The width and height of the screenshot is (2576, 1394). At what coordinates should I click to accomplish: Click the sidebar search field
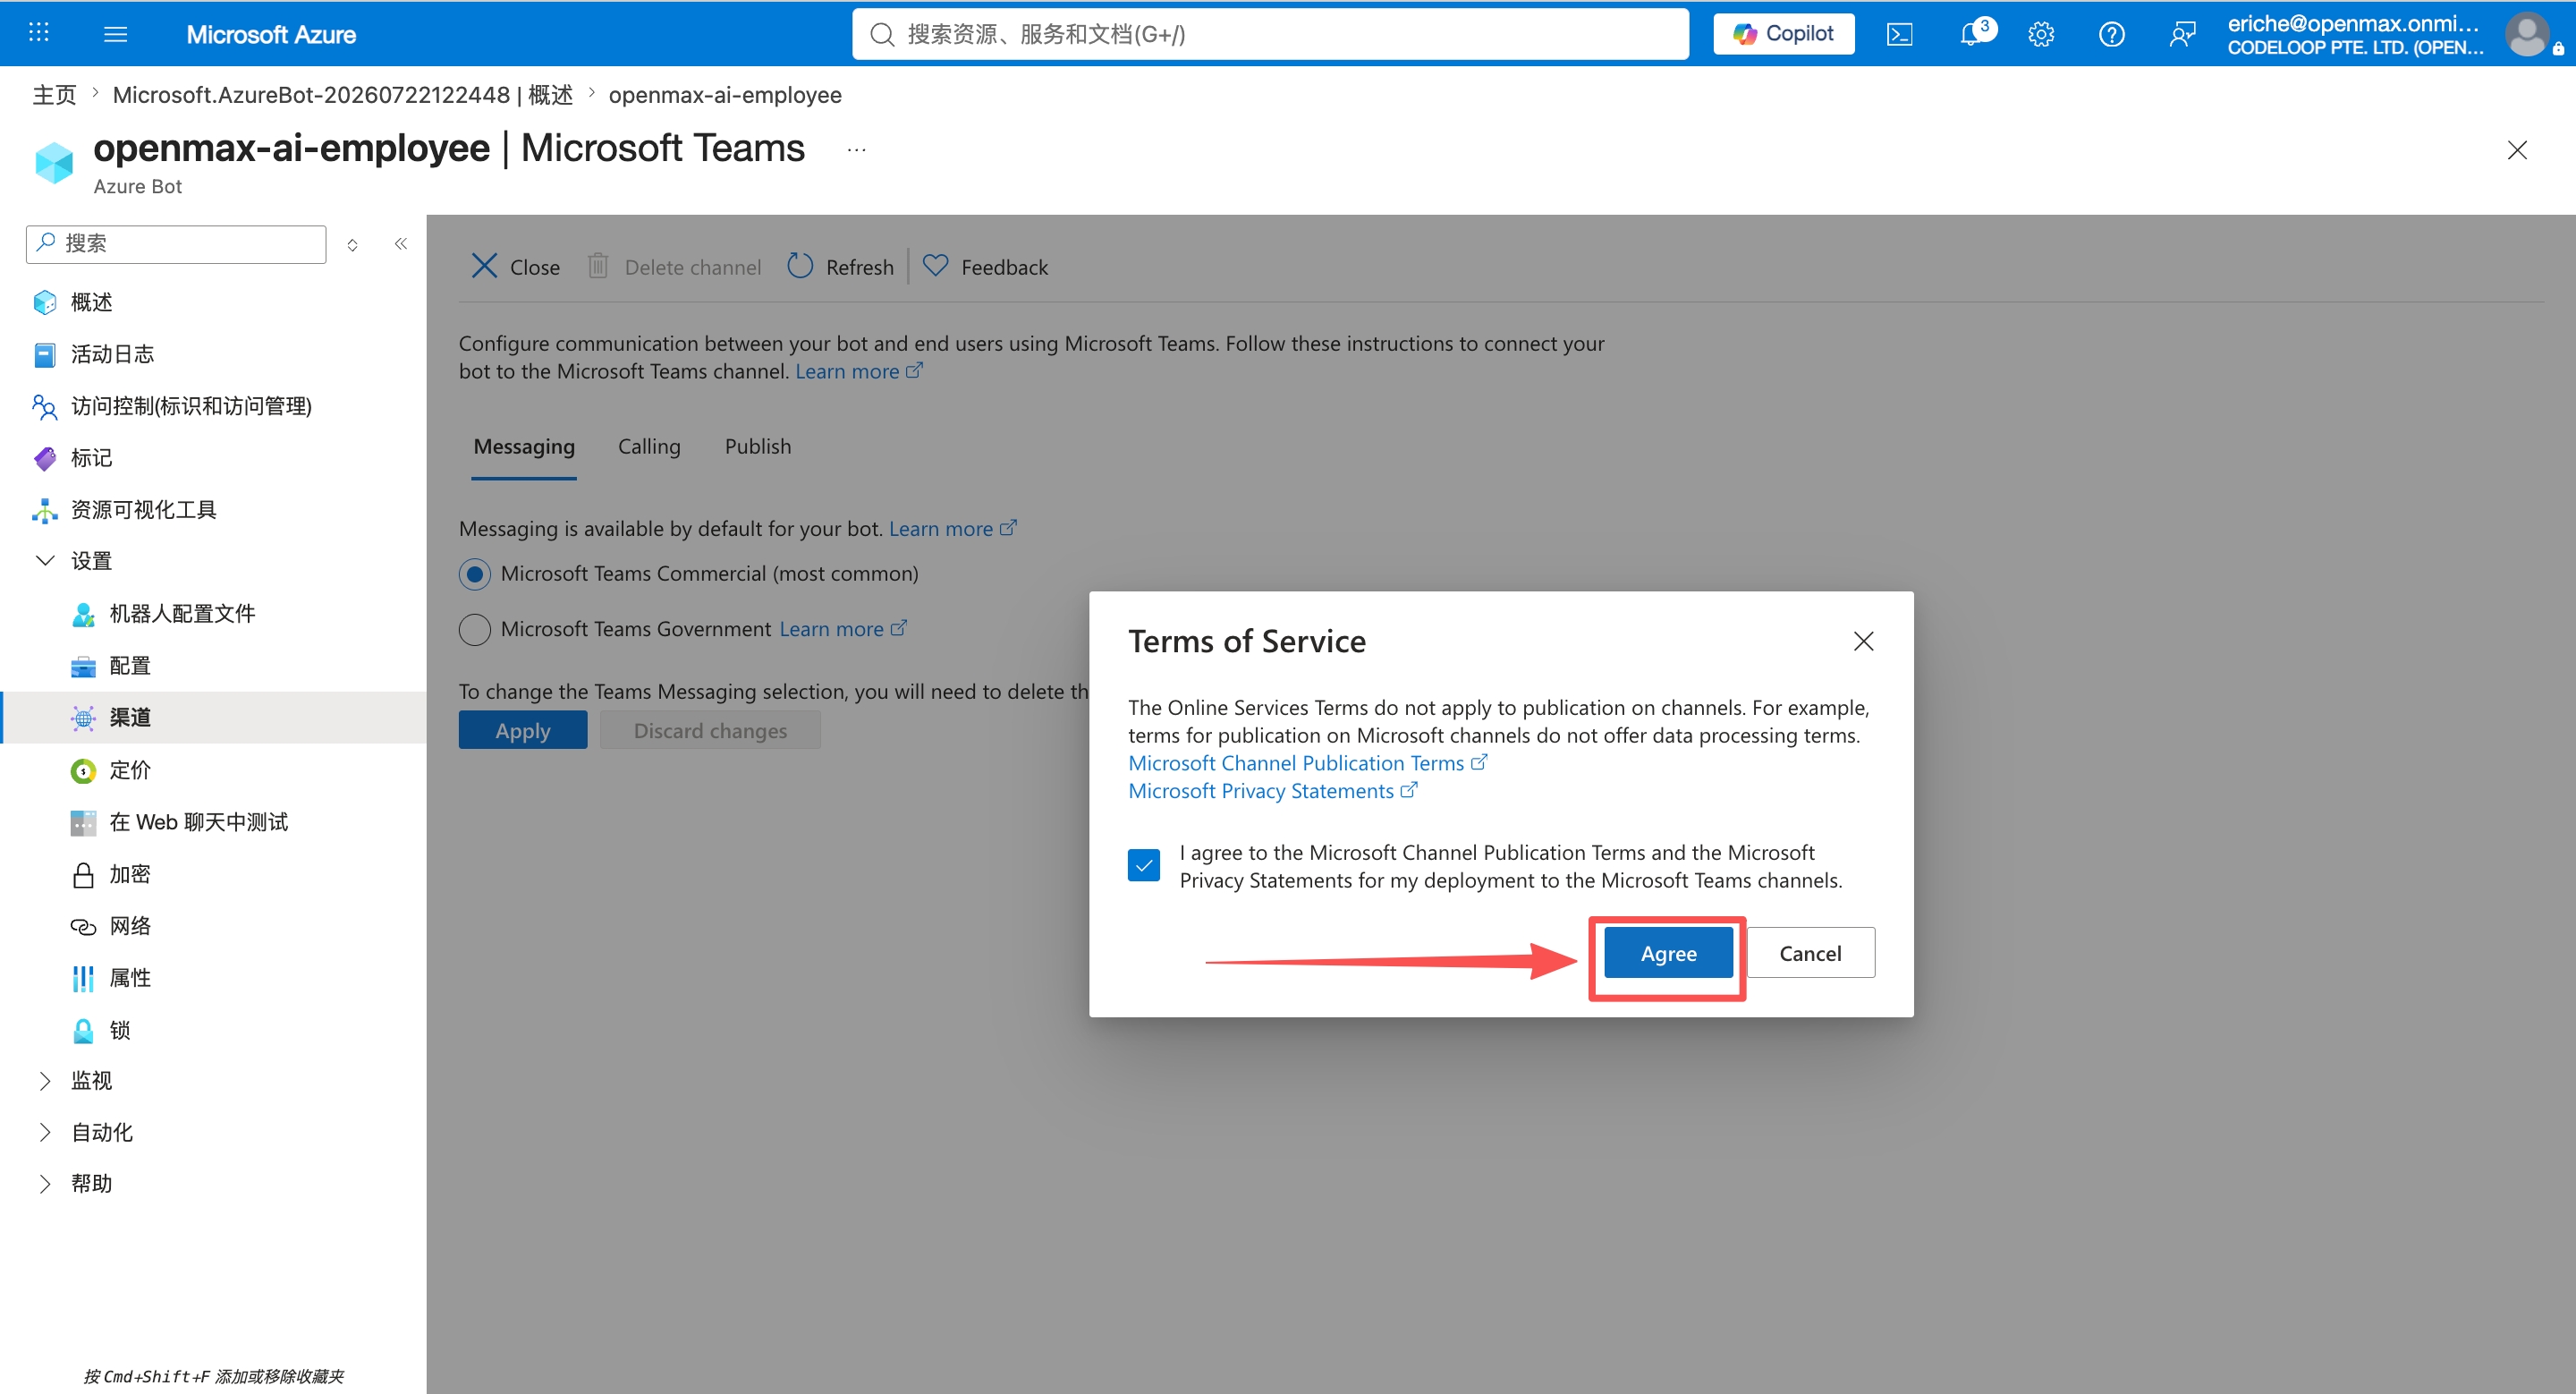click(x=176, y=244)
